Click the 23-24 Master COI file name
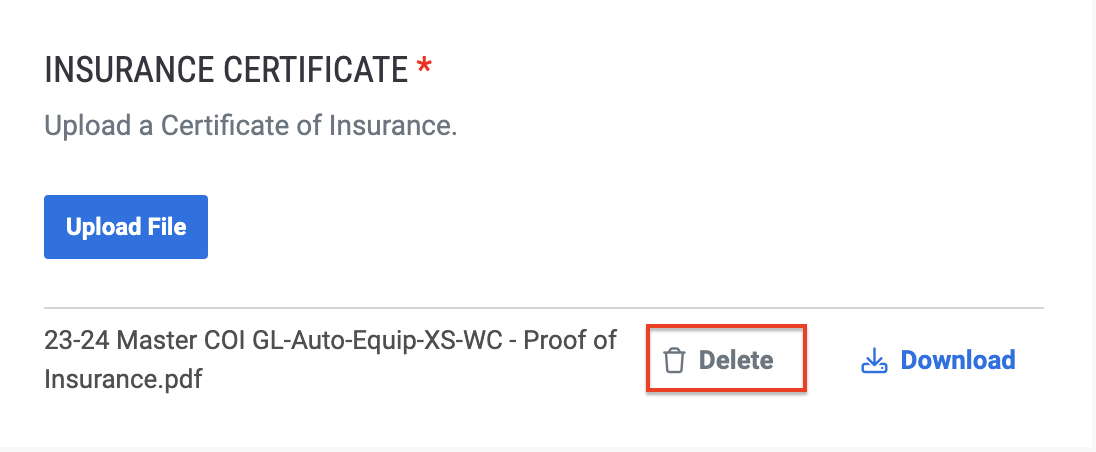This screenshot has height=452, width=1096. point(330,360)
